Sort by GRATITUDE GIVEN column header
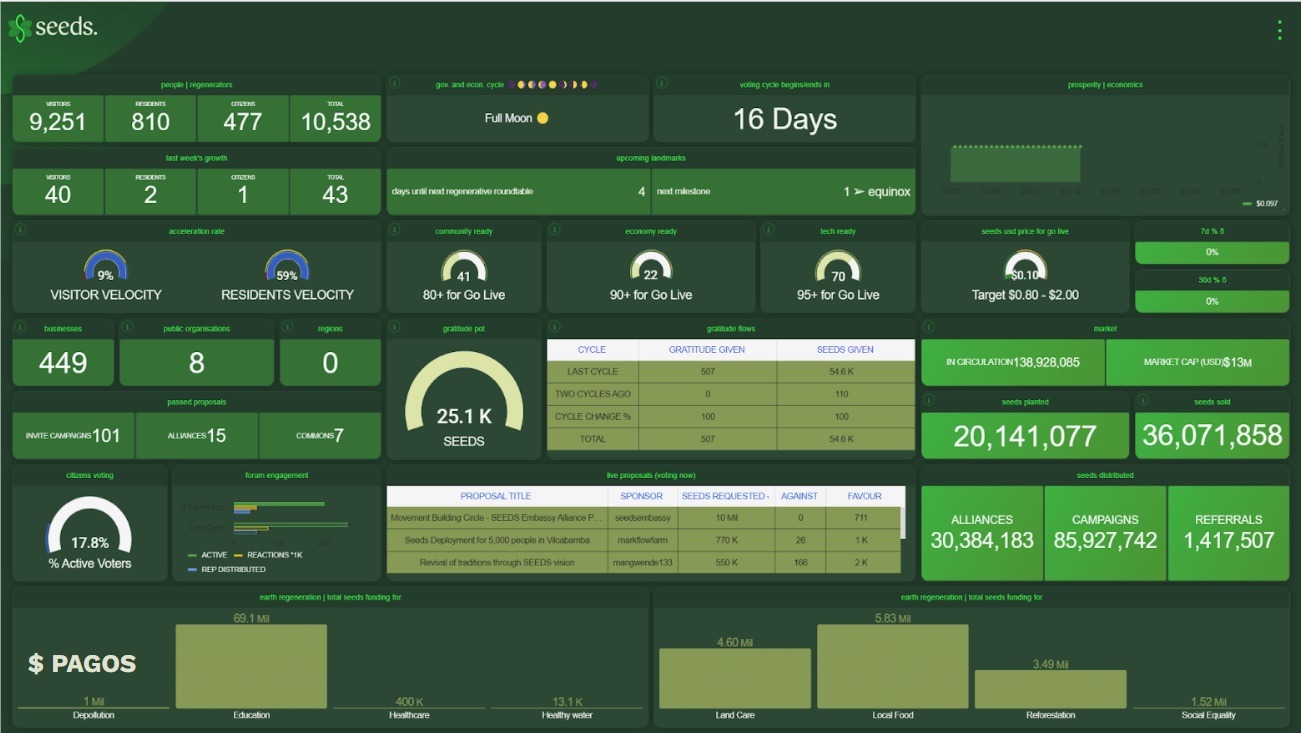The image size is (1301, 733). click(x=707, y=350)
